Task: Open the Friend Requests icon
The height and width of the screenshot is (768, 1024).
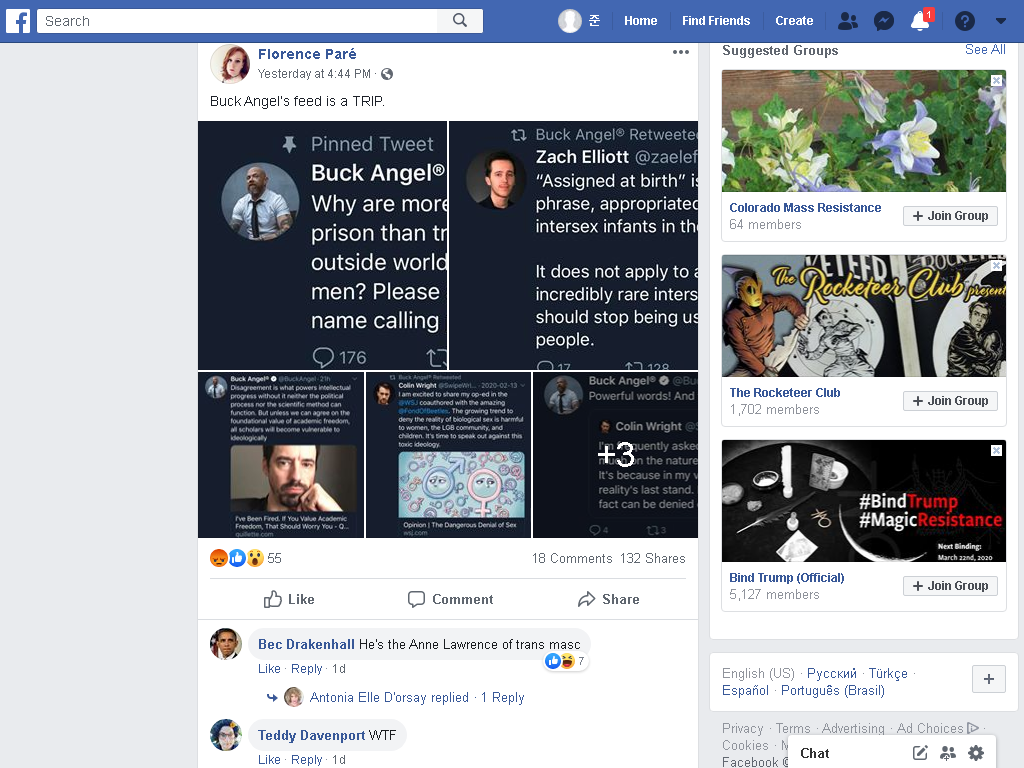Action: click(848, 21)
